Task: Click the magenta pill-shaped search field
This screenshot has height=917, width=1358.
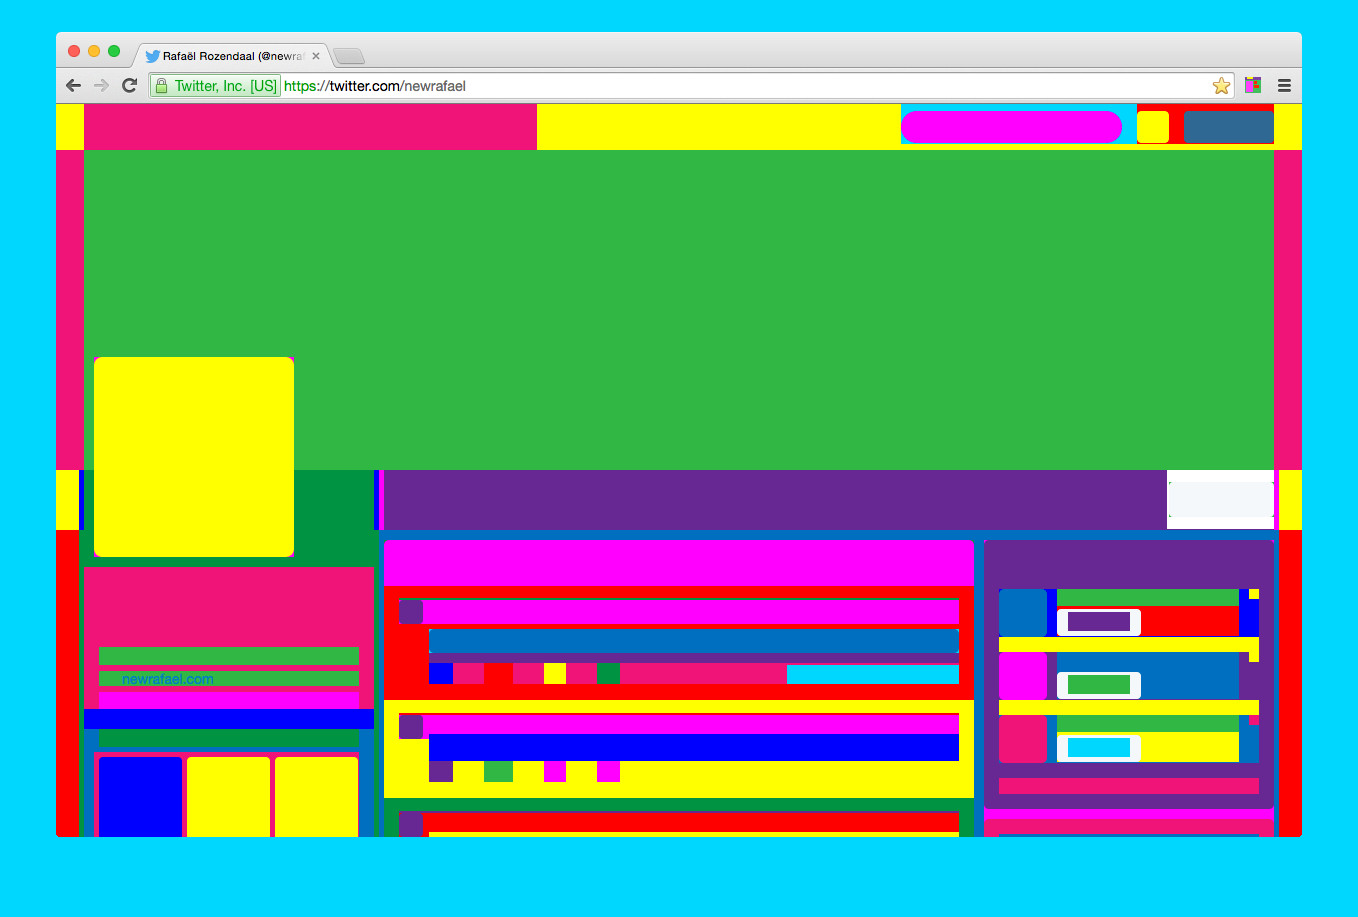Action: click(1011, 127)
